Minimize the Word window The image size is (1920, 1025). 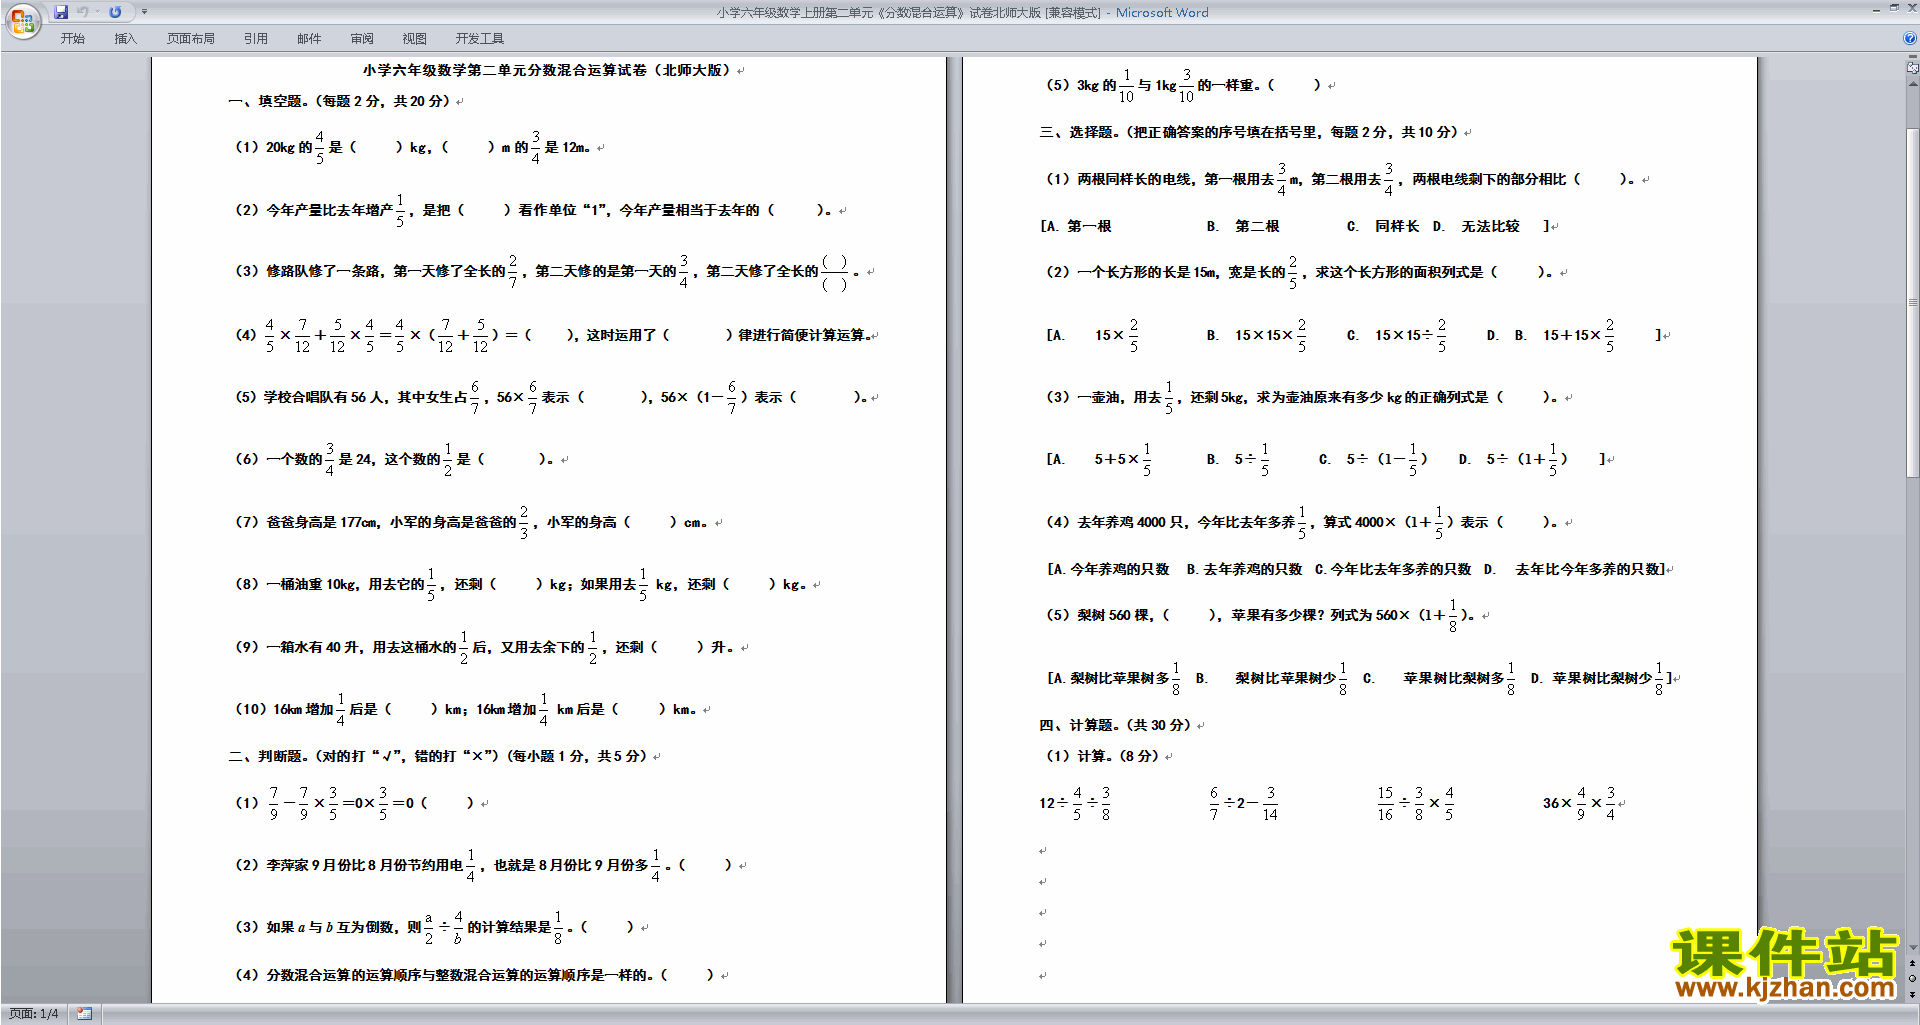[x=1875, y=9]
